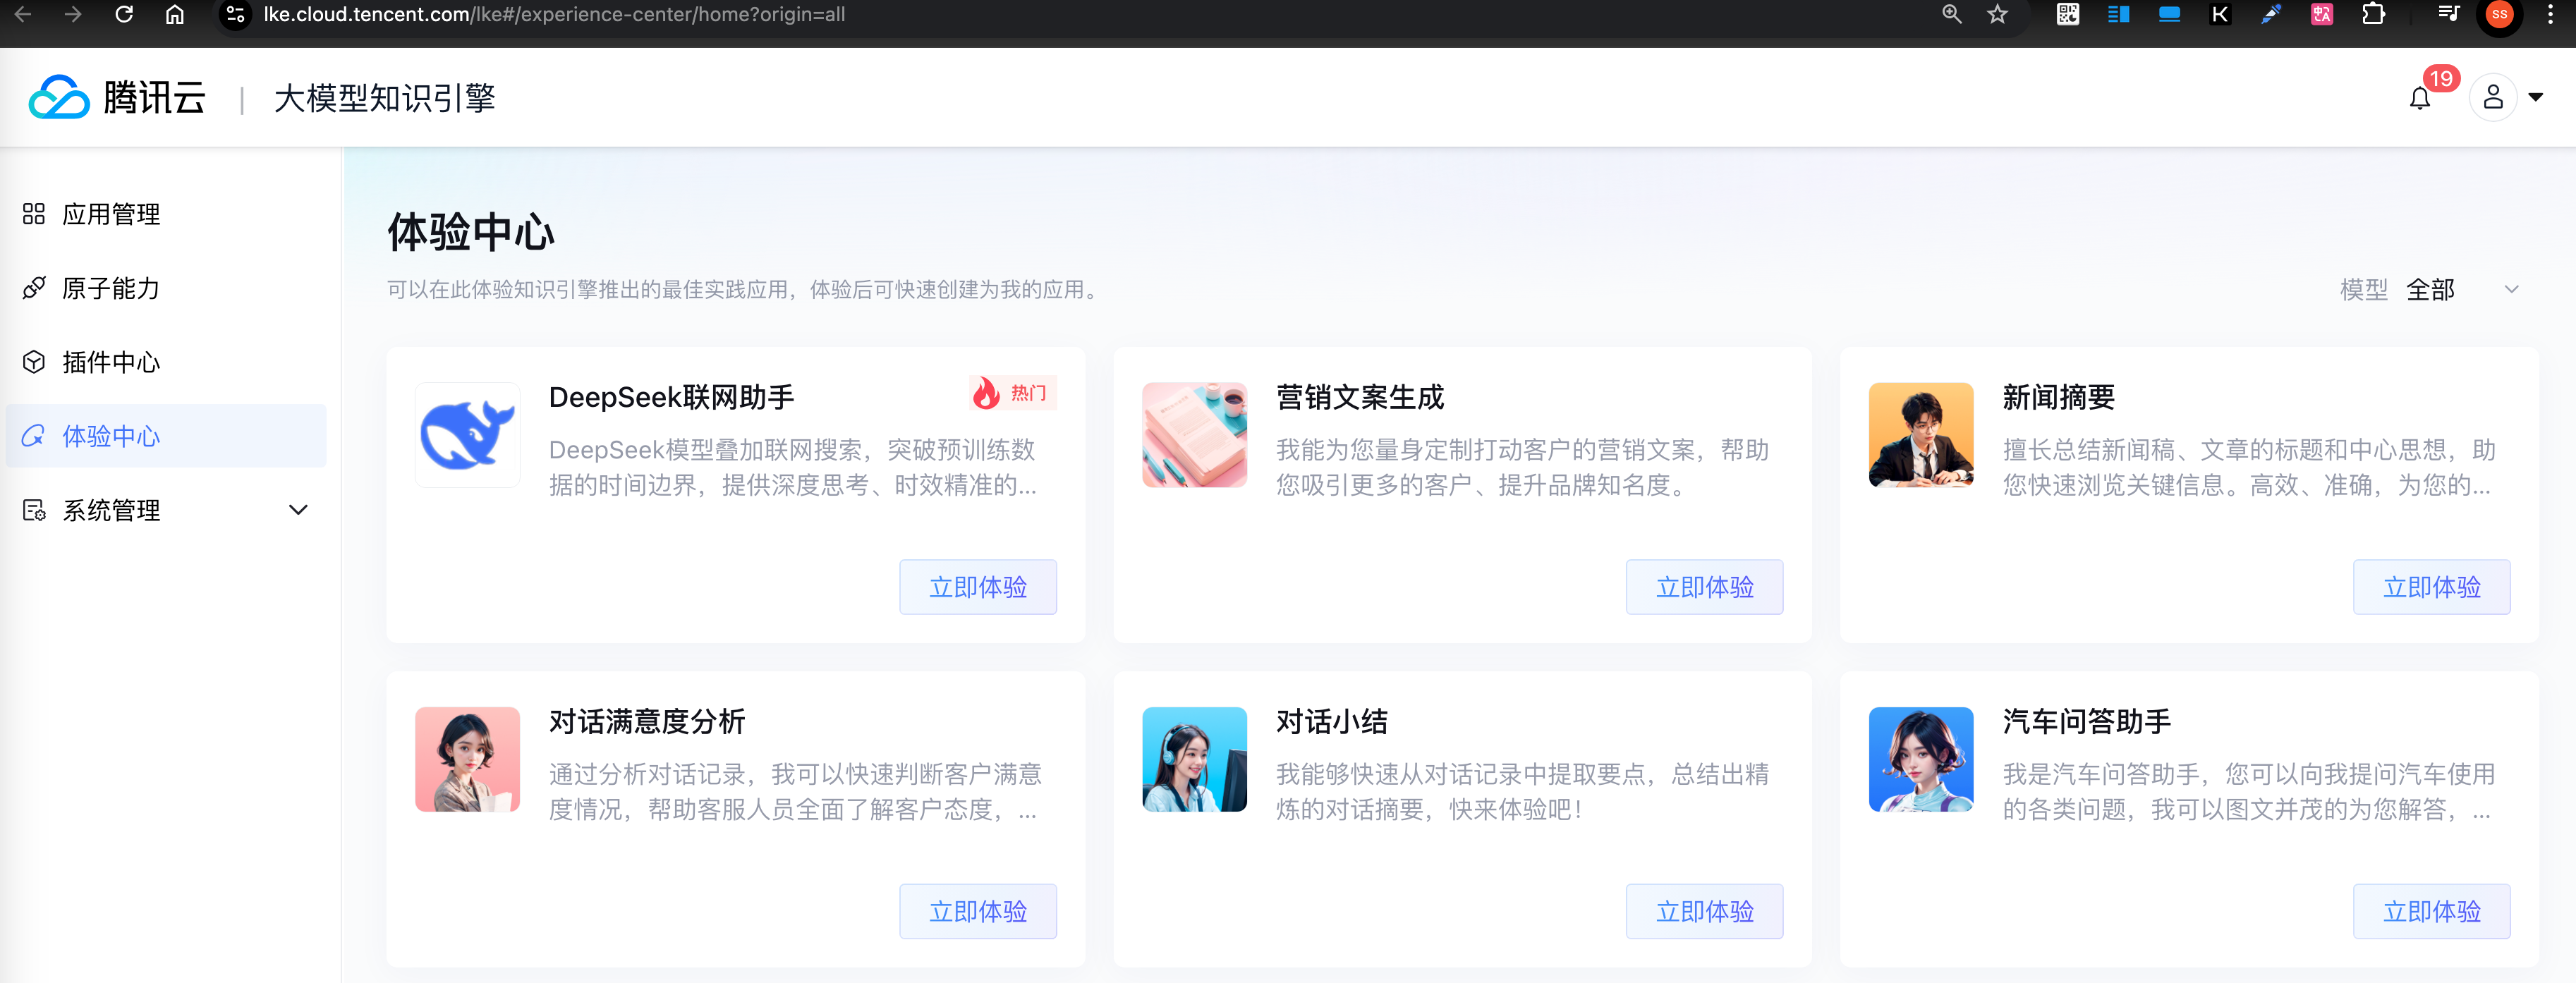
Task: Click the QR code extension icon
Action: (2067, 14)
